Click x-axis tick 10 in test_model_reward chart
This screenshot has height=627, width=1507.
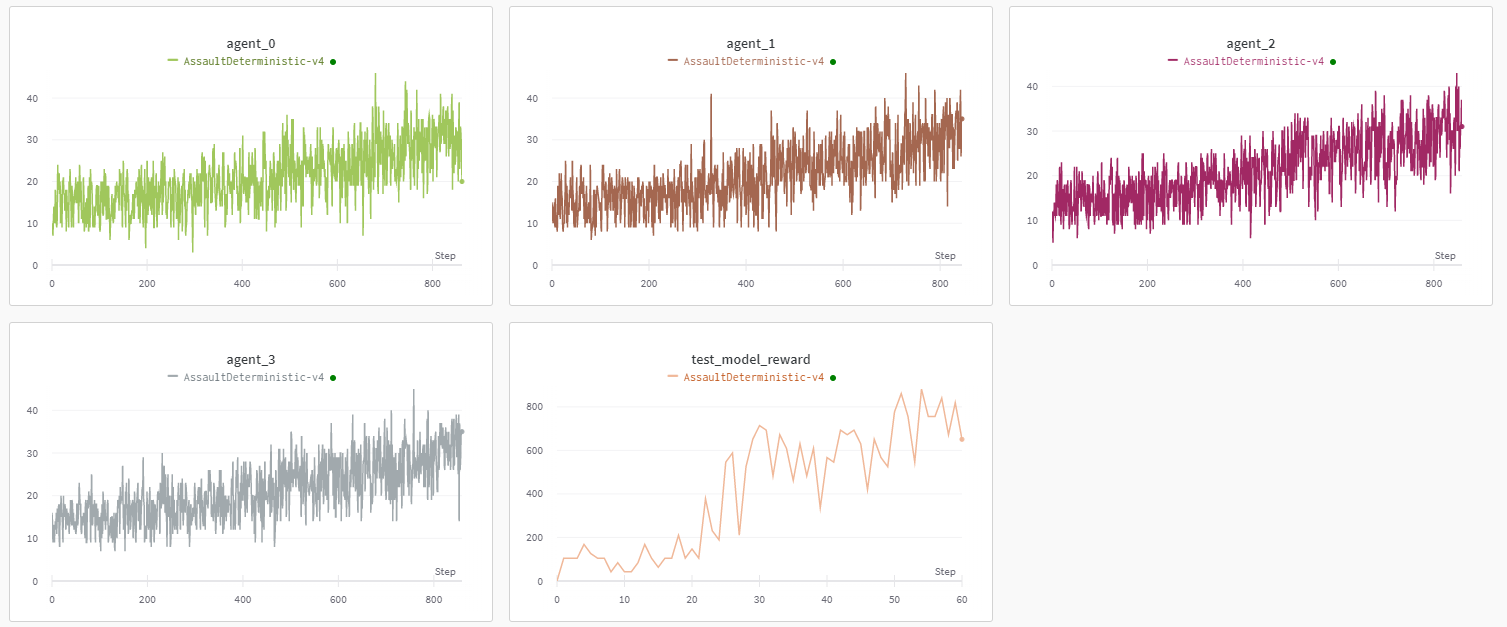[x=624, y=600]
